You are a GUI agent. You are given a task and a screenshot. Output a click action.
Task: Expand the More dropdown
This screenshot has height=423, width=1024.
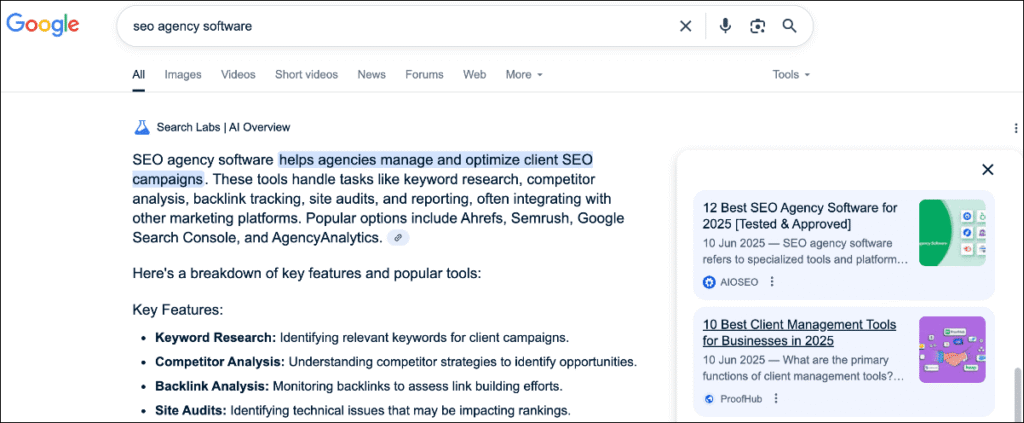524,74
